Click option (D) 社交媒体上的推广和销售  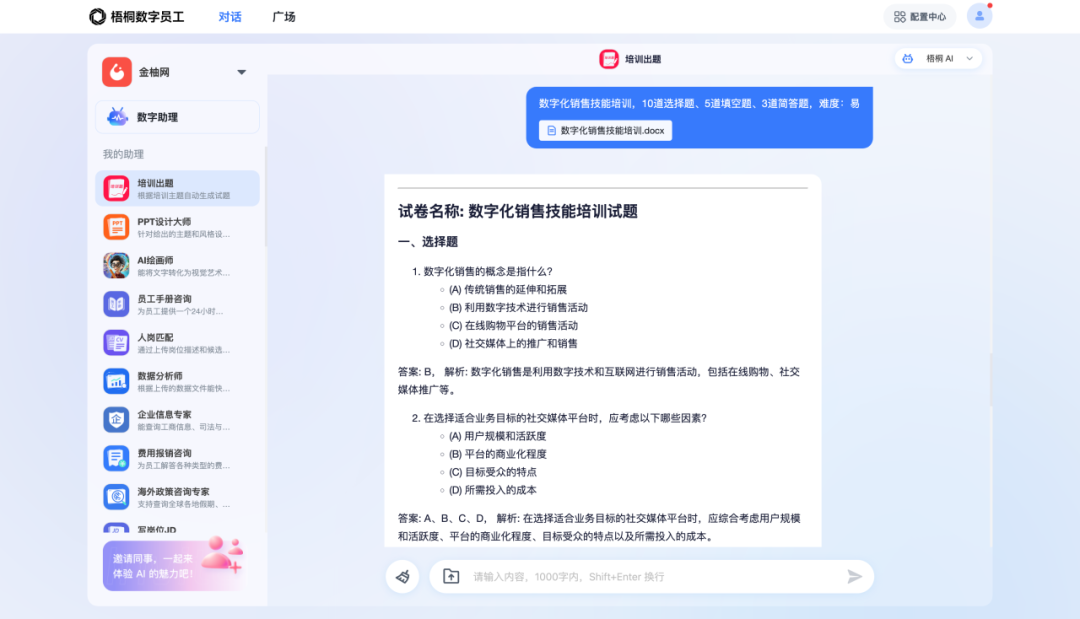click(513, 344)
